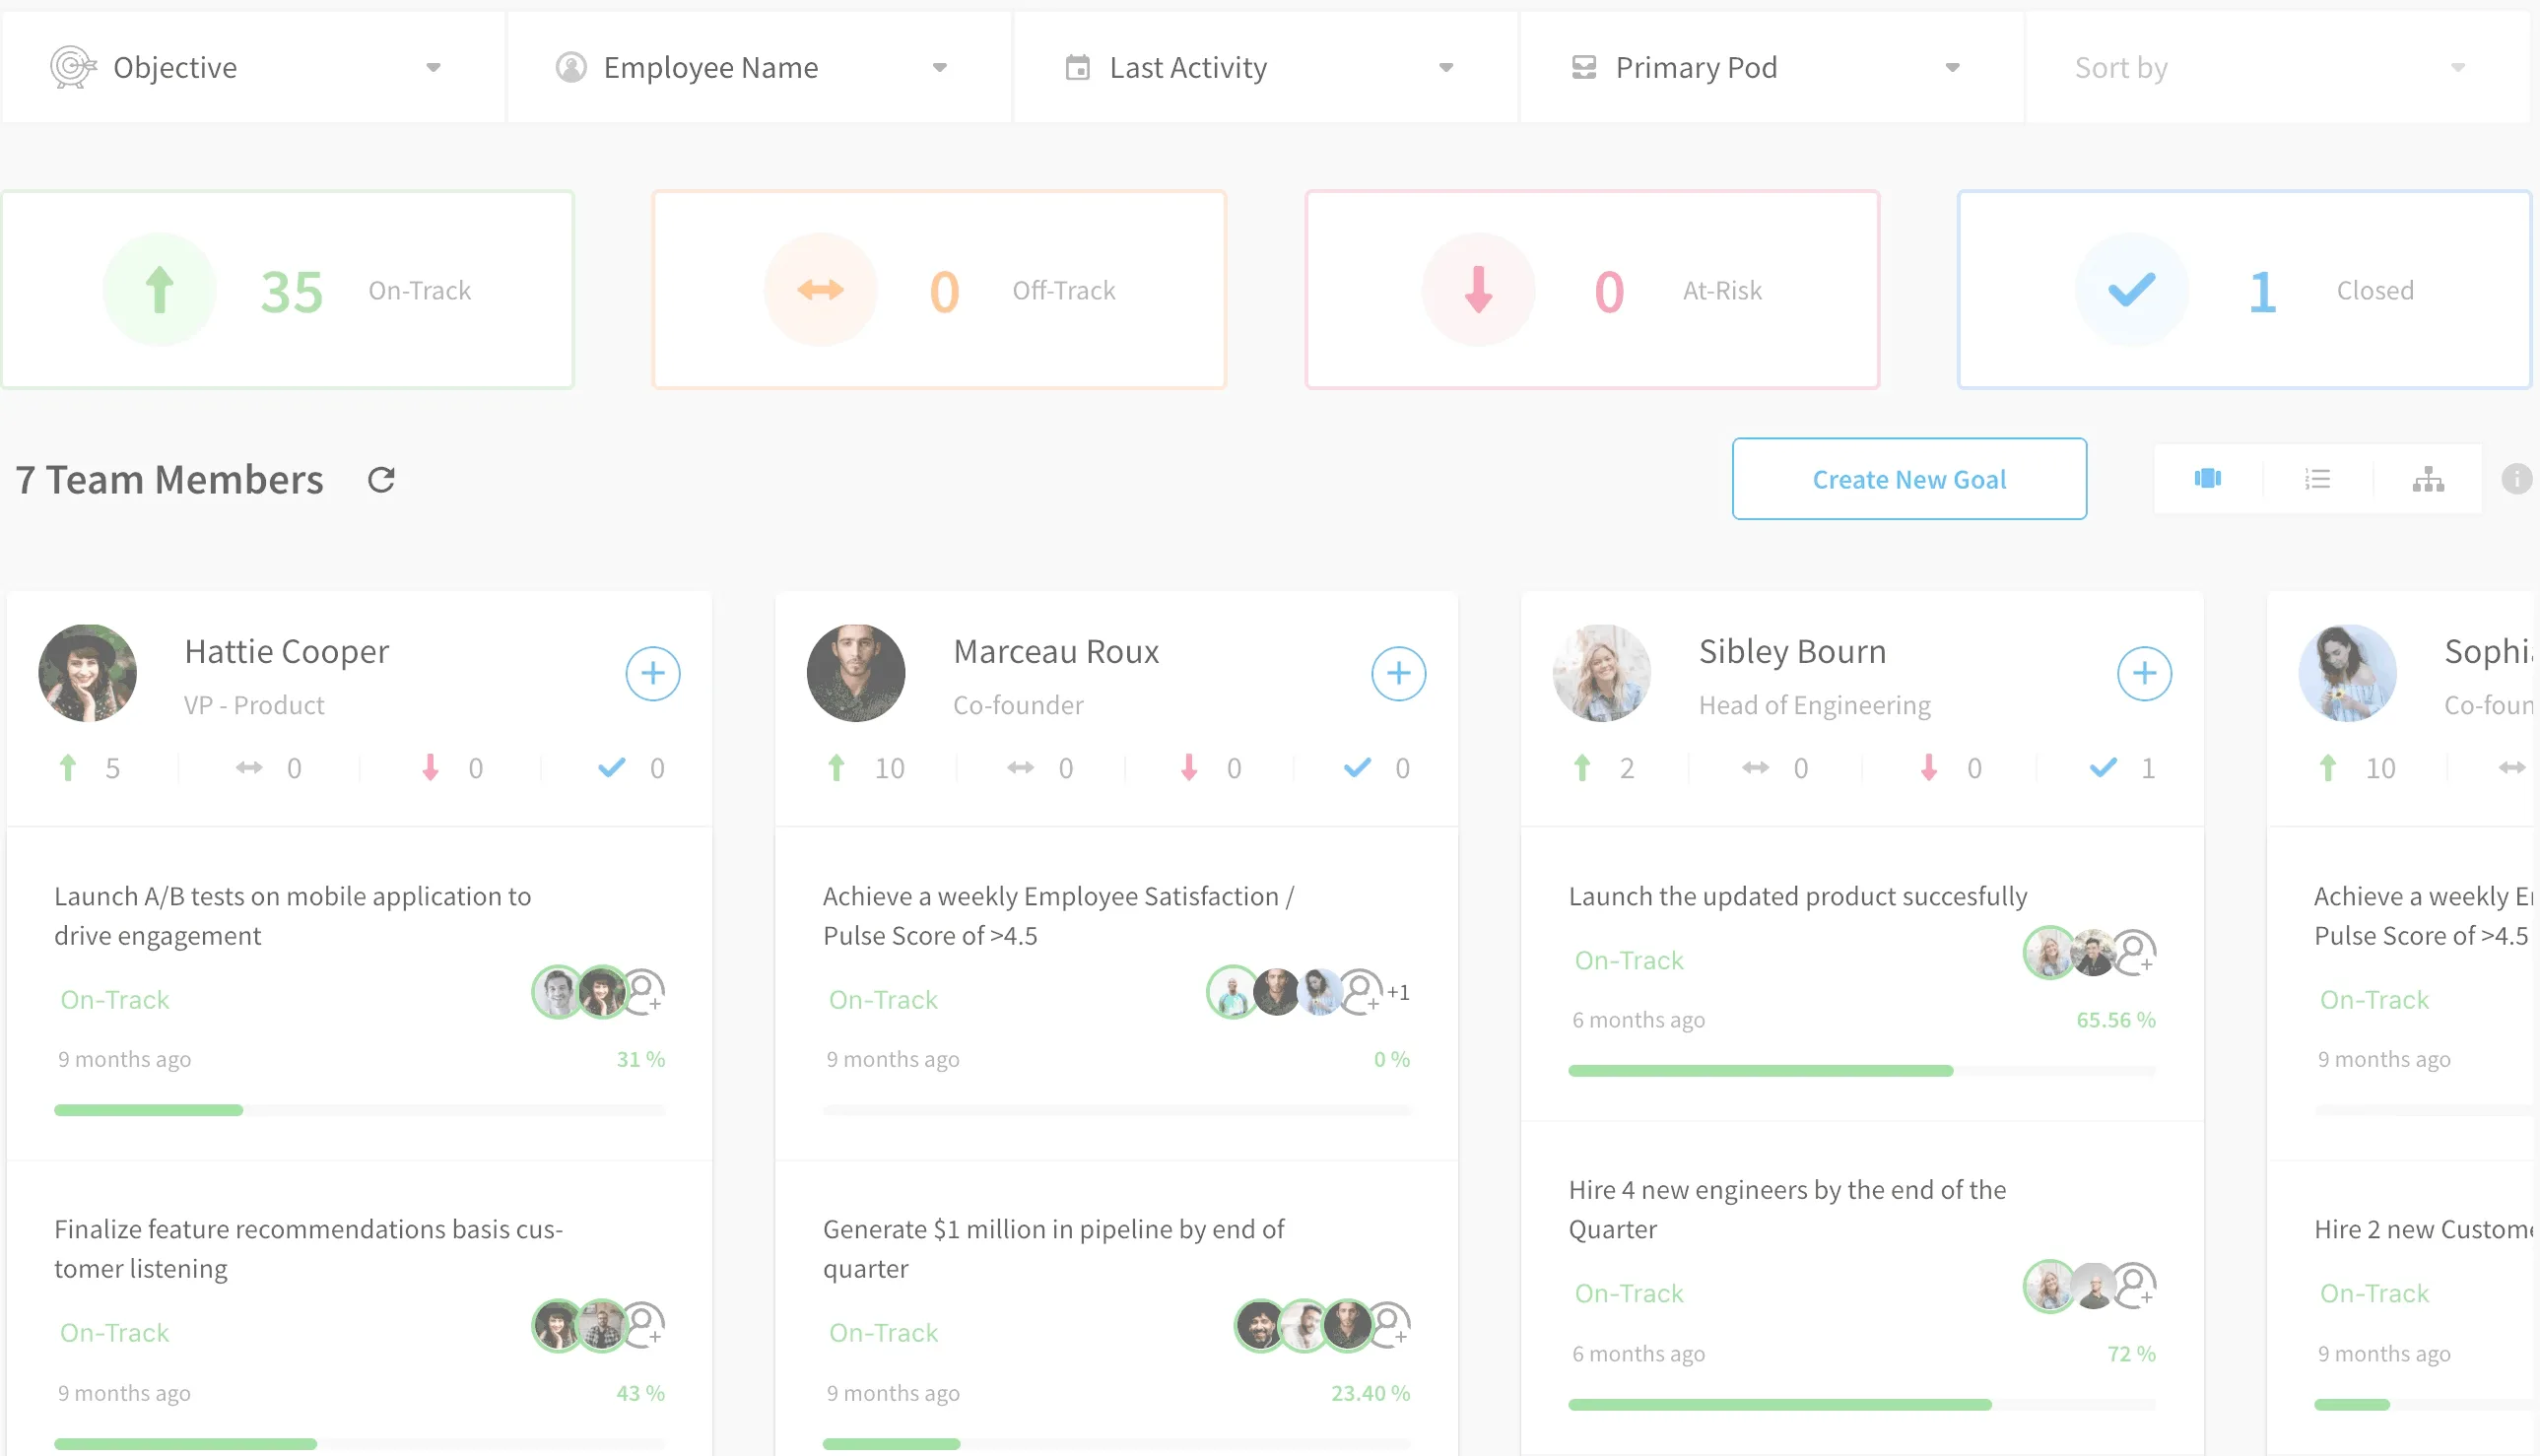Click the Employee Name person icon
The height and width of the screenshot is (1456, 2540).
click(x=571, y=67)
